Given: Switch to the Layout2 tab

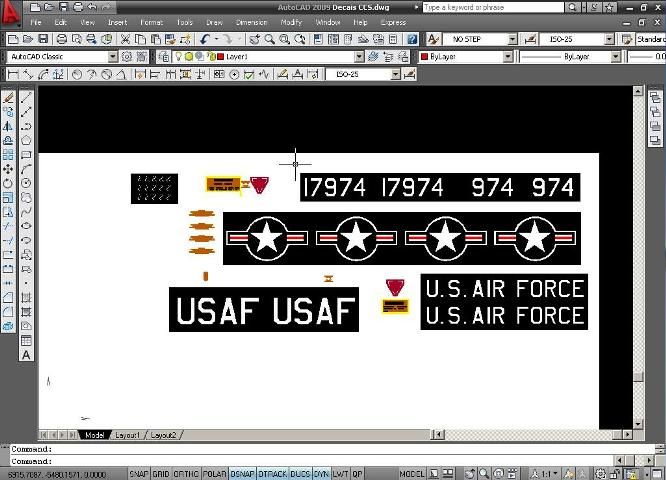Looking at the screenshot, I should [164, 435].
